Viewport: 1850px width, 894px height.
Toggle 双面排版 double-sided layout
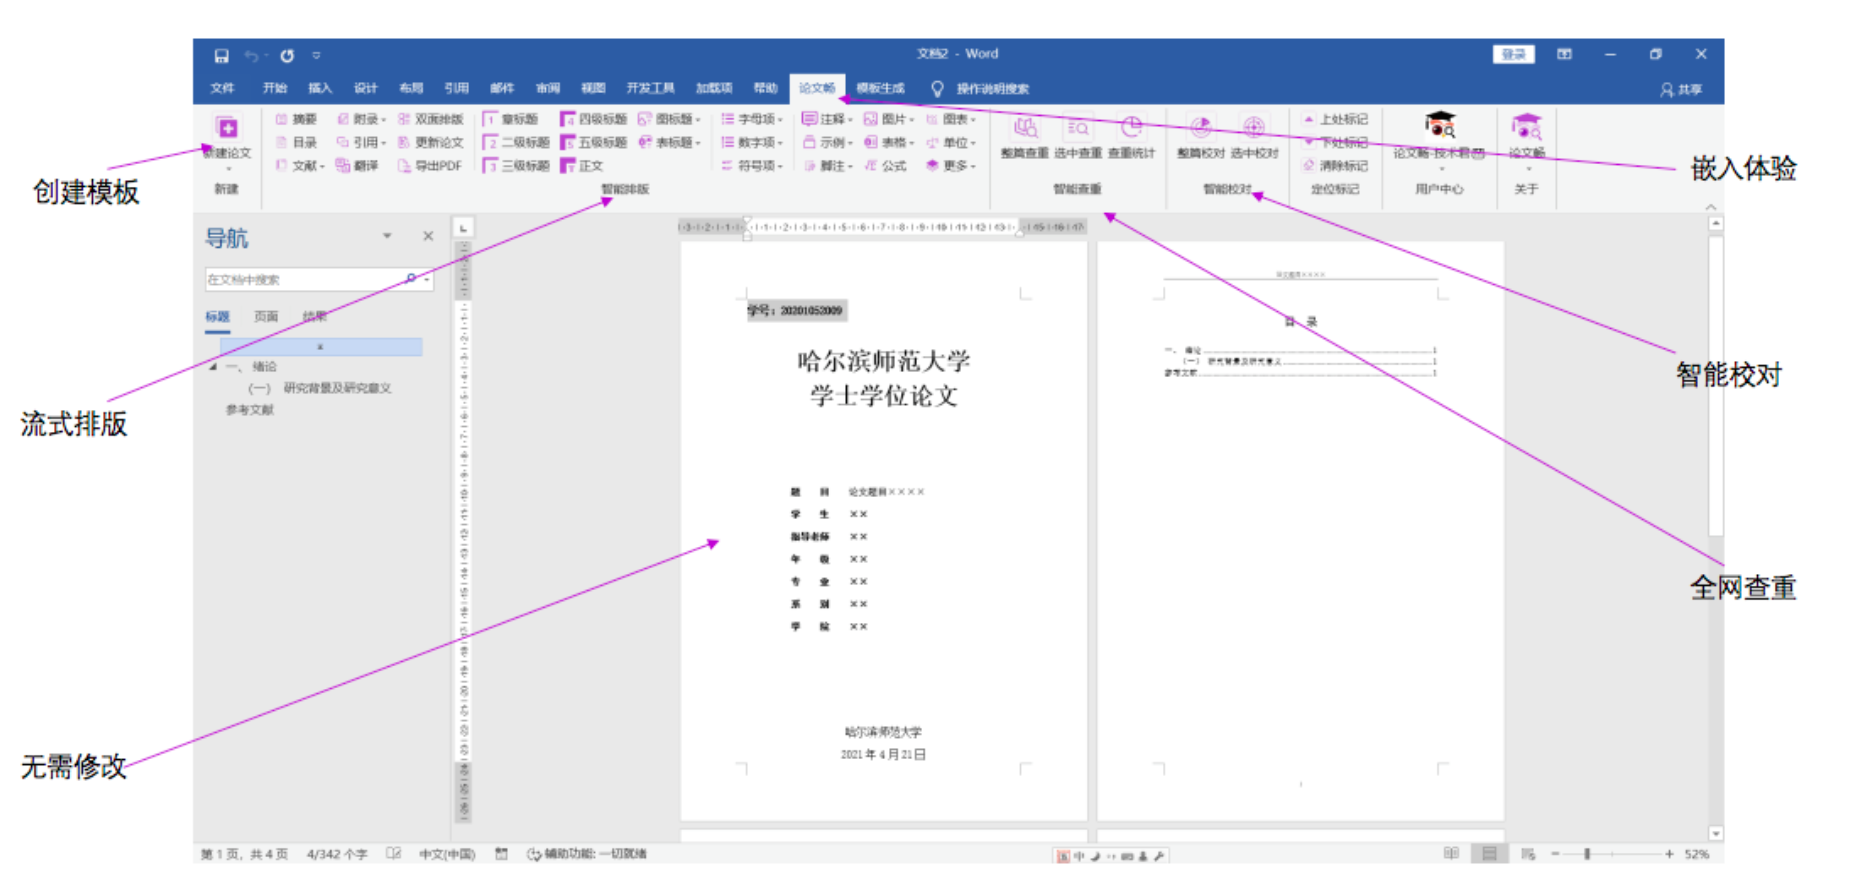tap(431, 119)
